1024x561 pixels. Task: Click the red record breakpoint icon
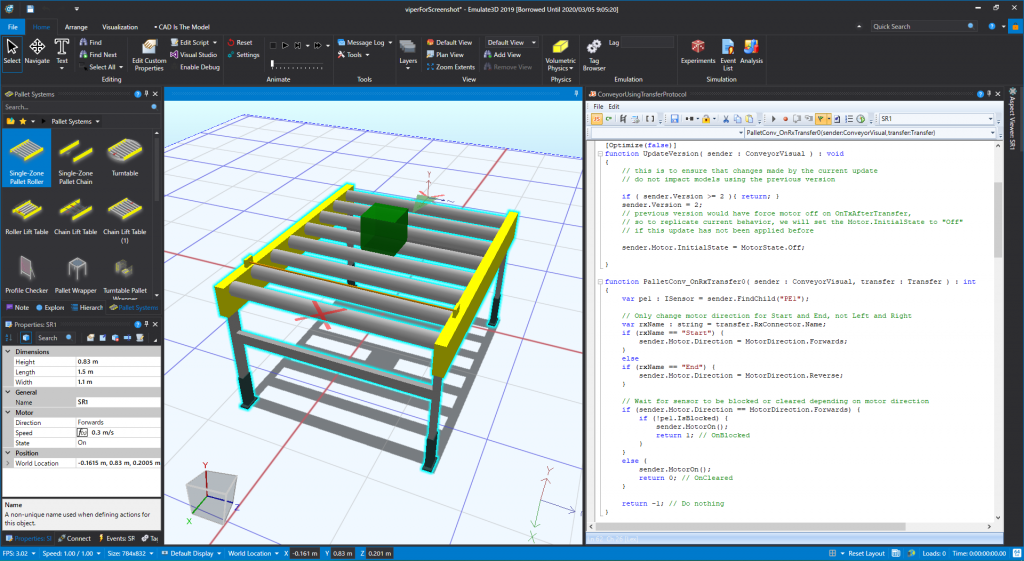point(786,119)
